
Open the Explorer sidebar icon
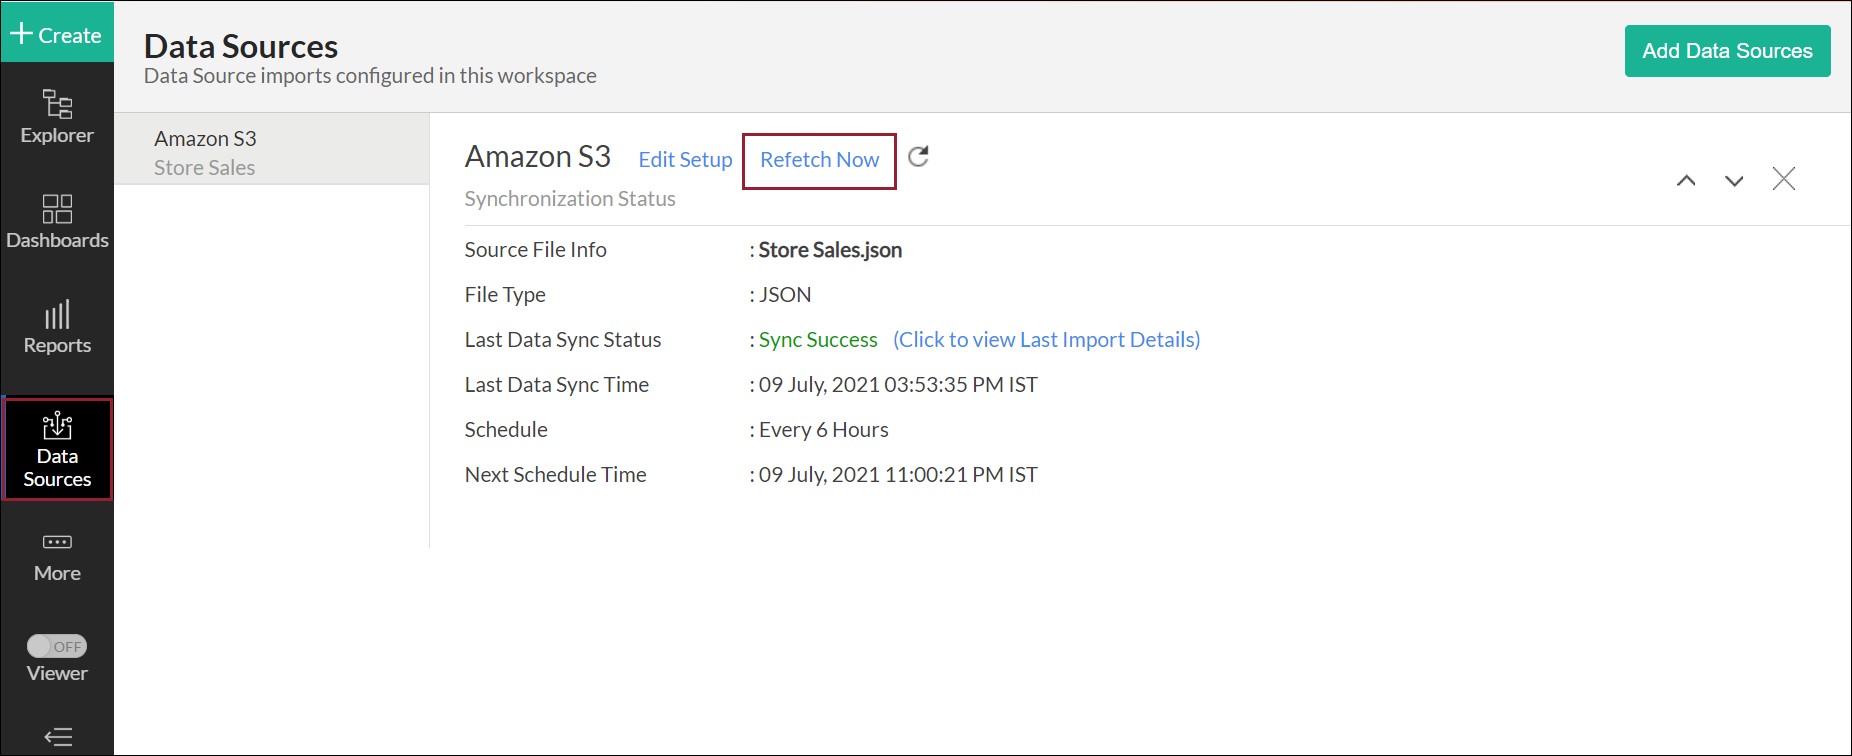pyautogui.click(x=57, y=117)
